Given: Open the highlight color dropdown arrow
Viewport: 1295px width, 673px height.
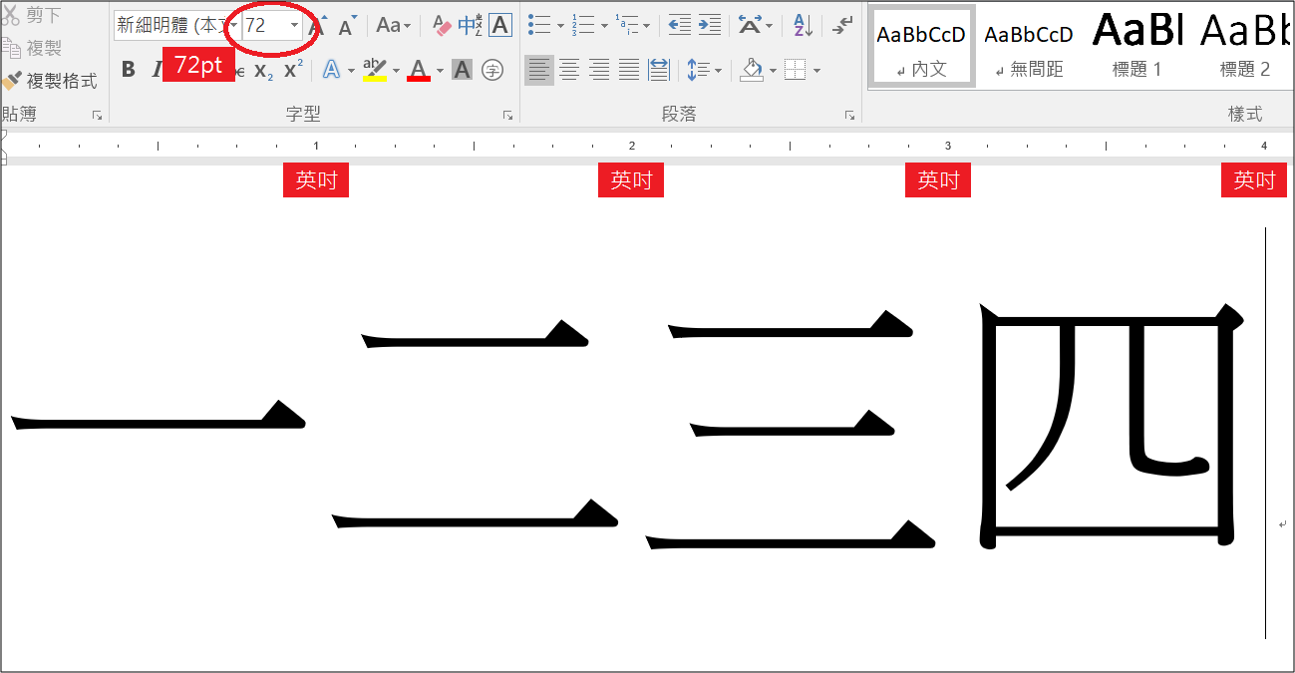Looking at the screenshot, I should point(396,70).
